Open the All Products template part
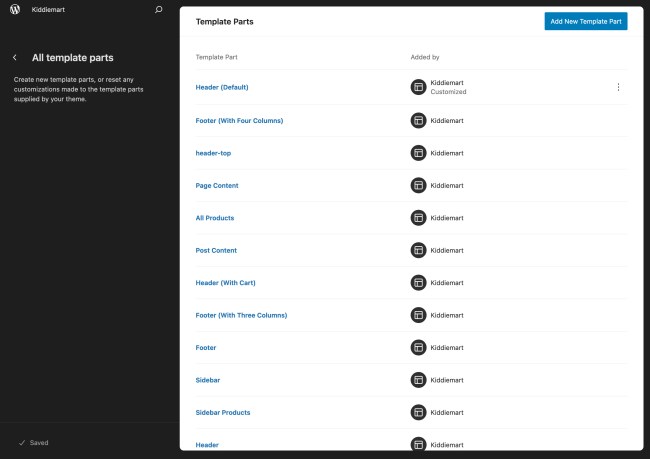Screen dimensions: 650x459 pyautogui.click(x=215, y=218)
